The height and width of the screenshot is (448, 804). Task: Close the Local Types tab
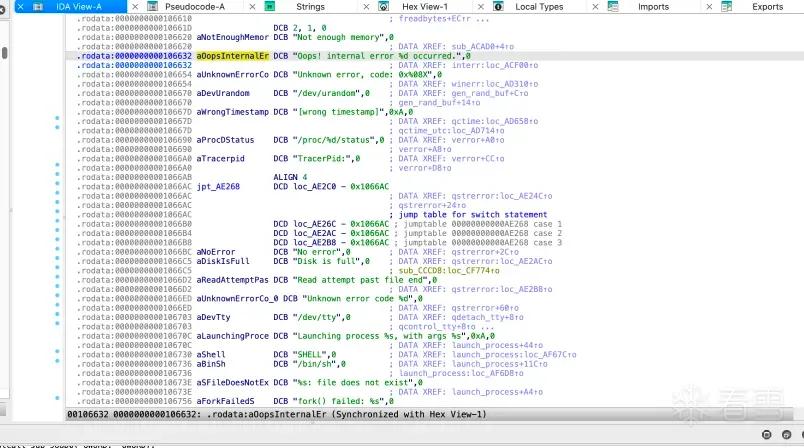click(x=480, y=7)
